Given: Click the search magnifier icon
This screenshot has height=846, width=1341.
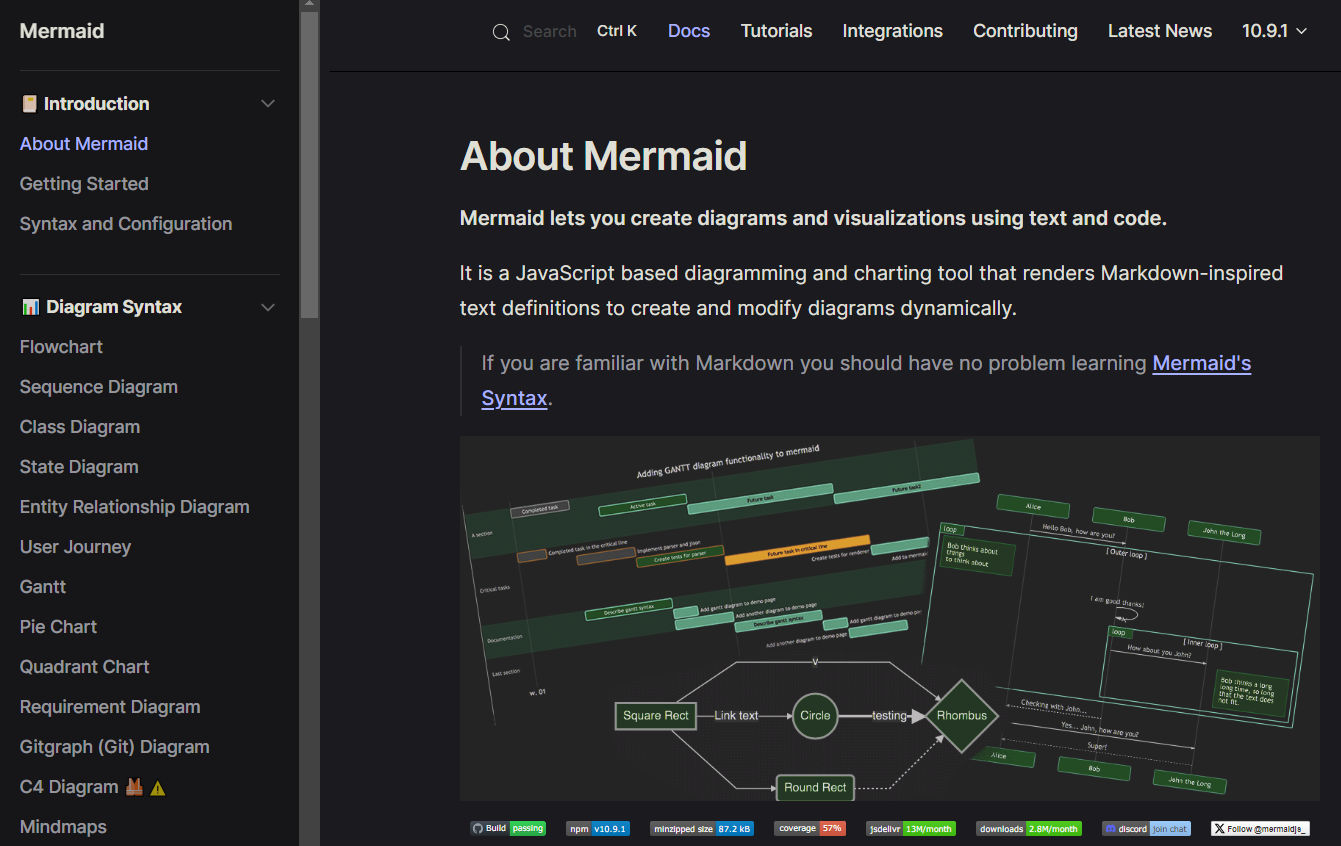Looking at the screenshot, I should coord(501,32).
